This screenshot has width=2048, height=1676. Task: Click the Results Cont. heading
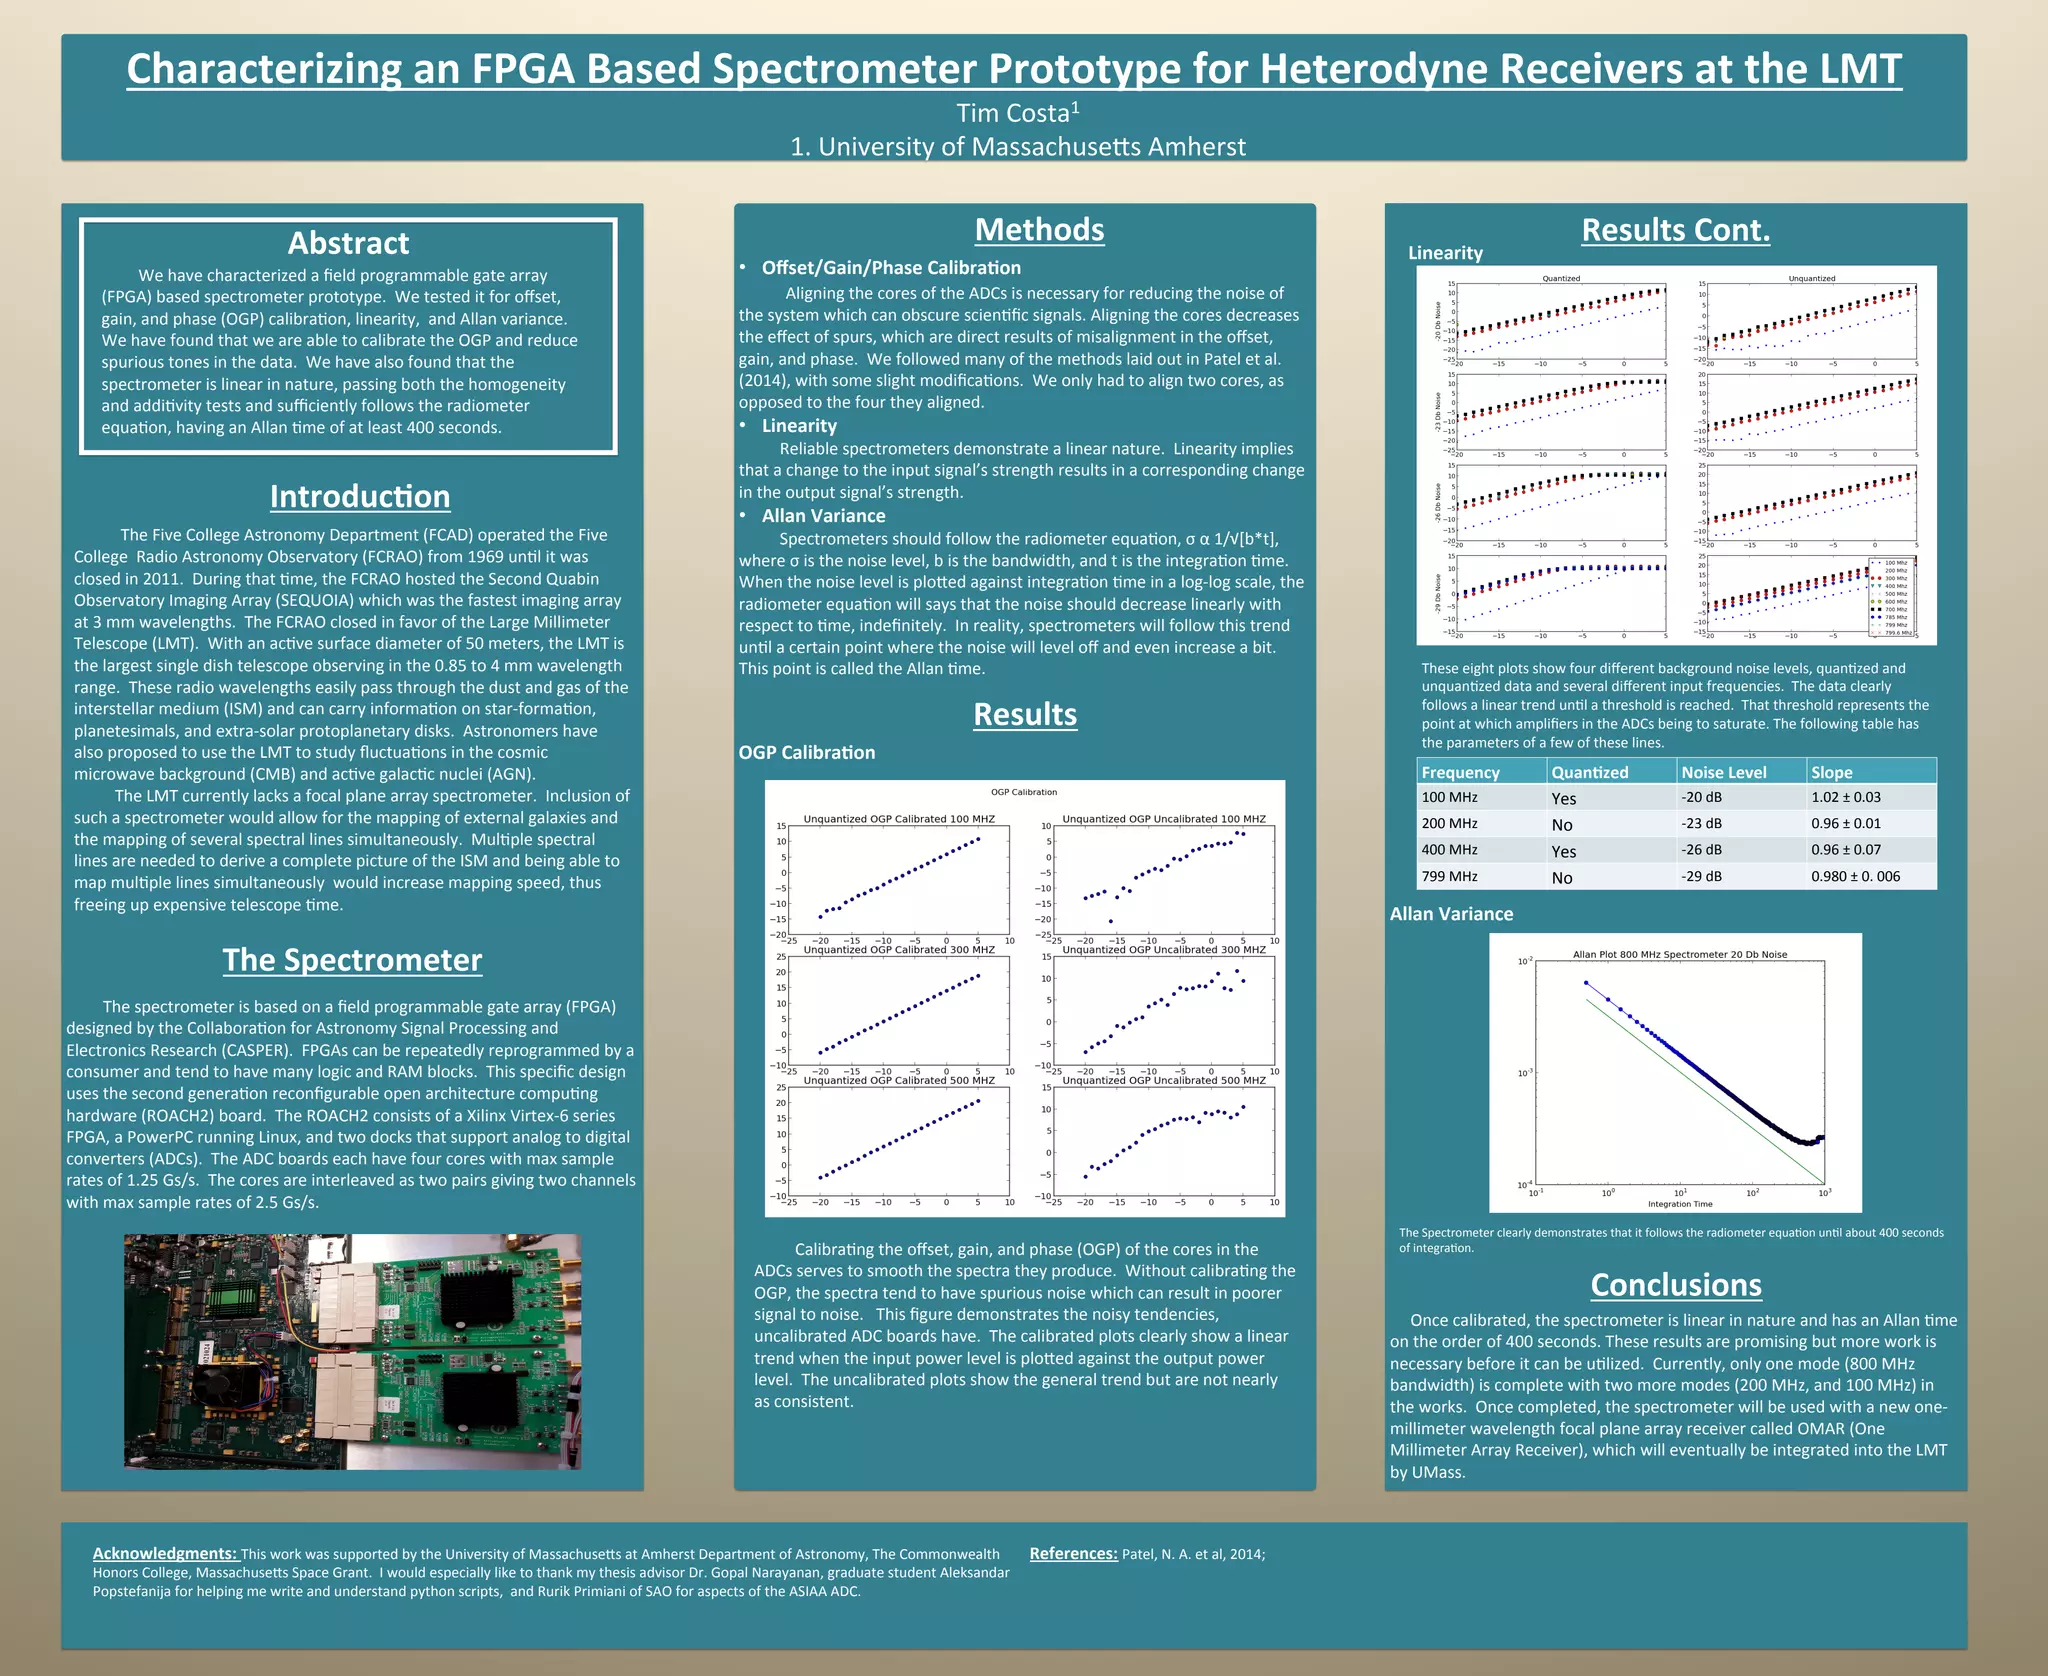(1675, 230)
